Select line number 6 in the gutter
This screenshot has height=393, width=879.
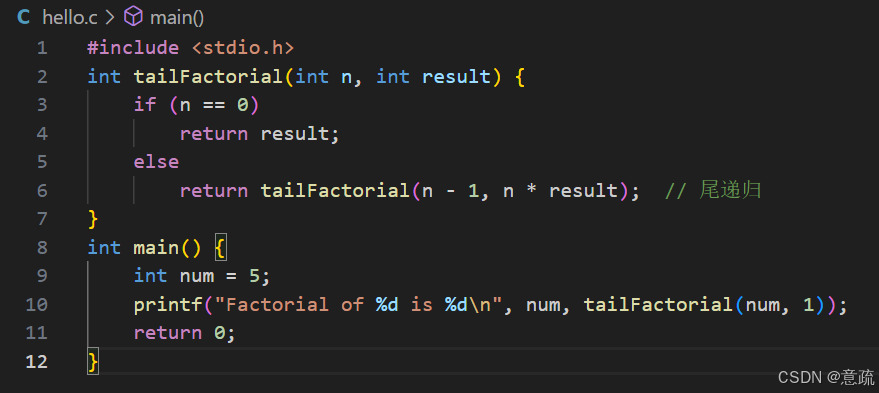pos(42,191)
